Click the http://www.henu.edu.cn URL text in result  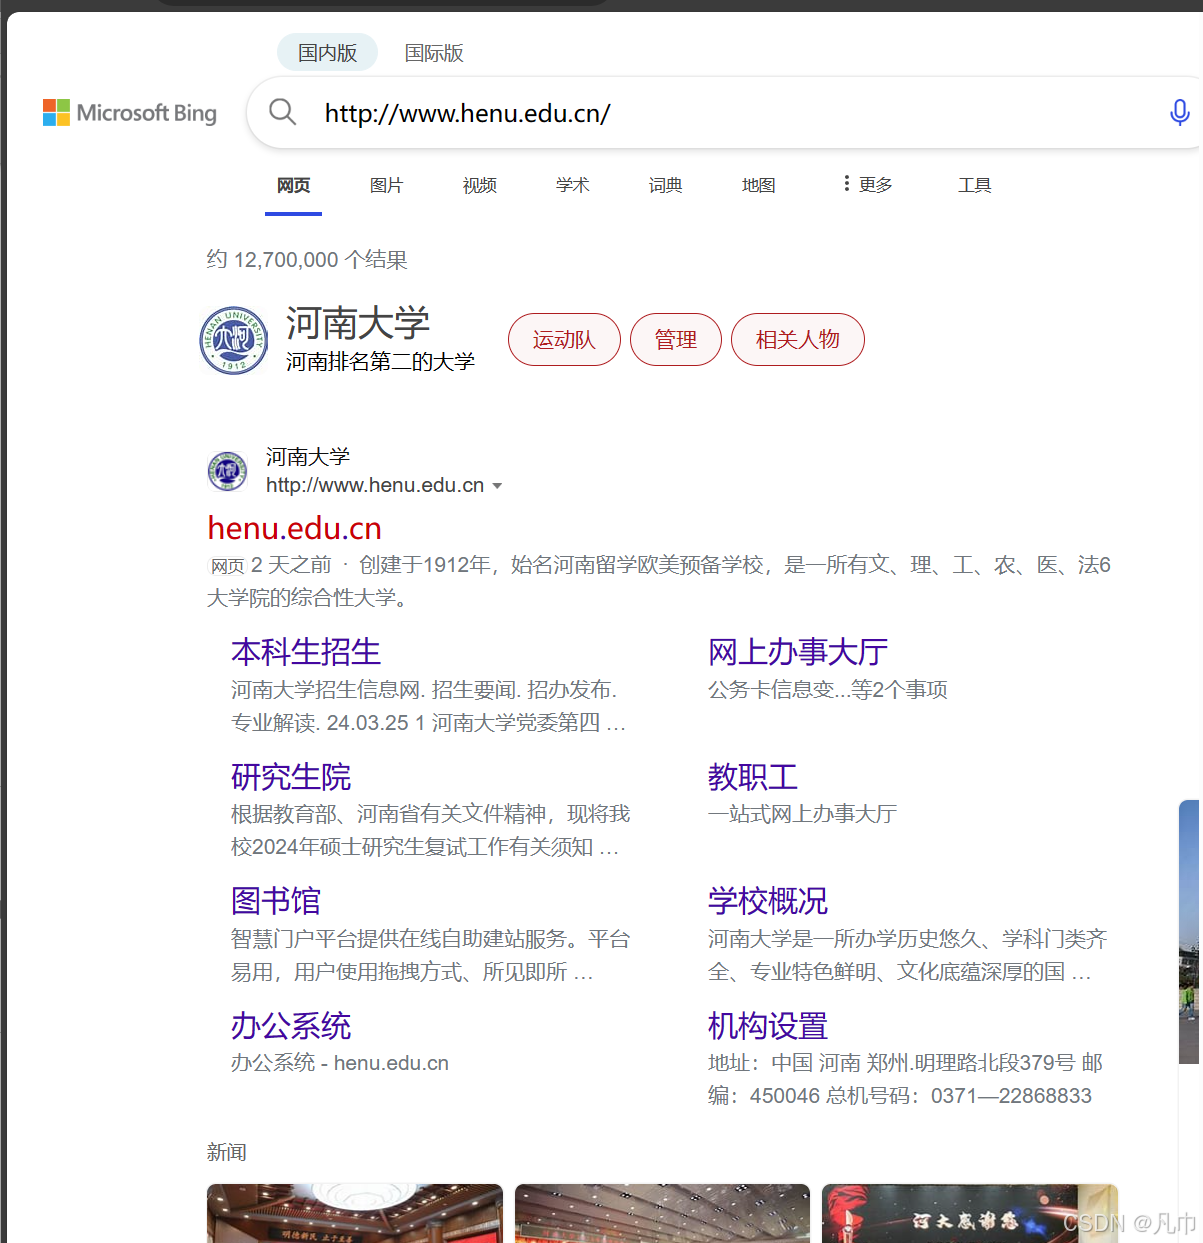coord(375,485)
